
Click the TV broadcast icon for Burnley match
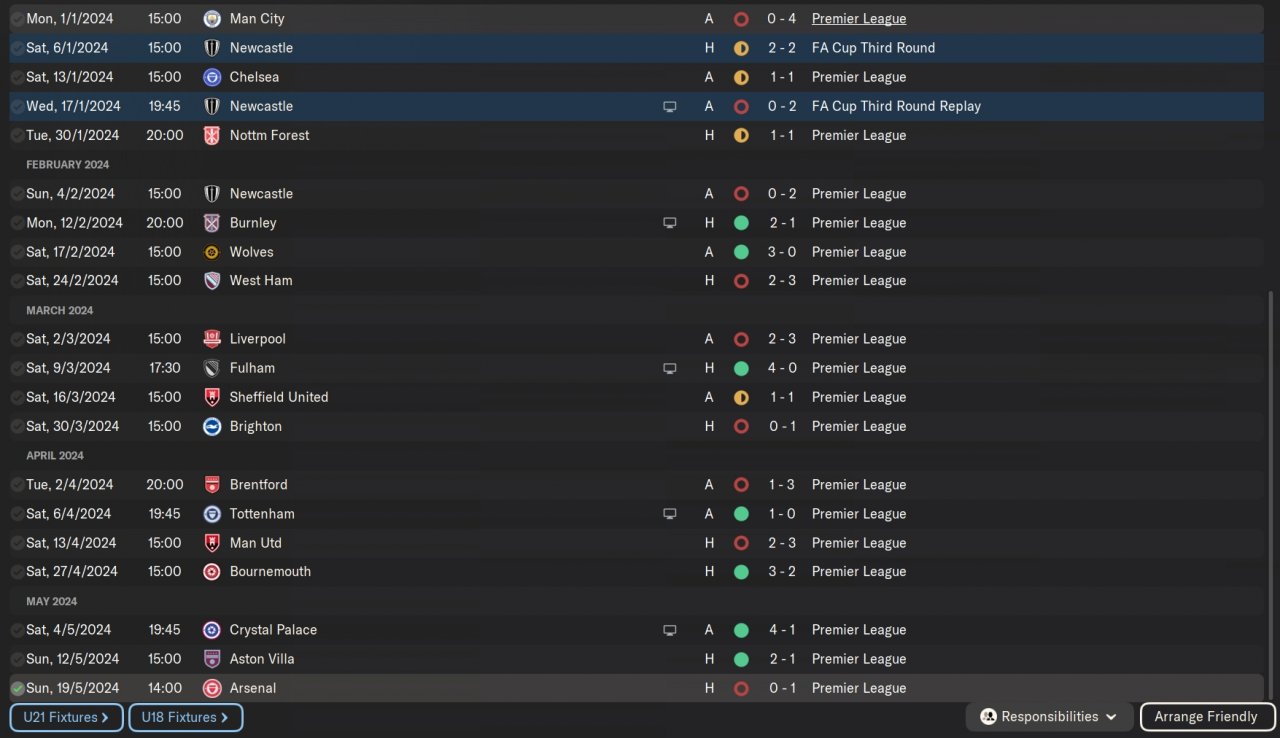click(670, 223)
